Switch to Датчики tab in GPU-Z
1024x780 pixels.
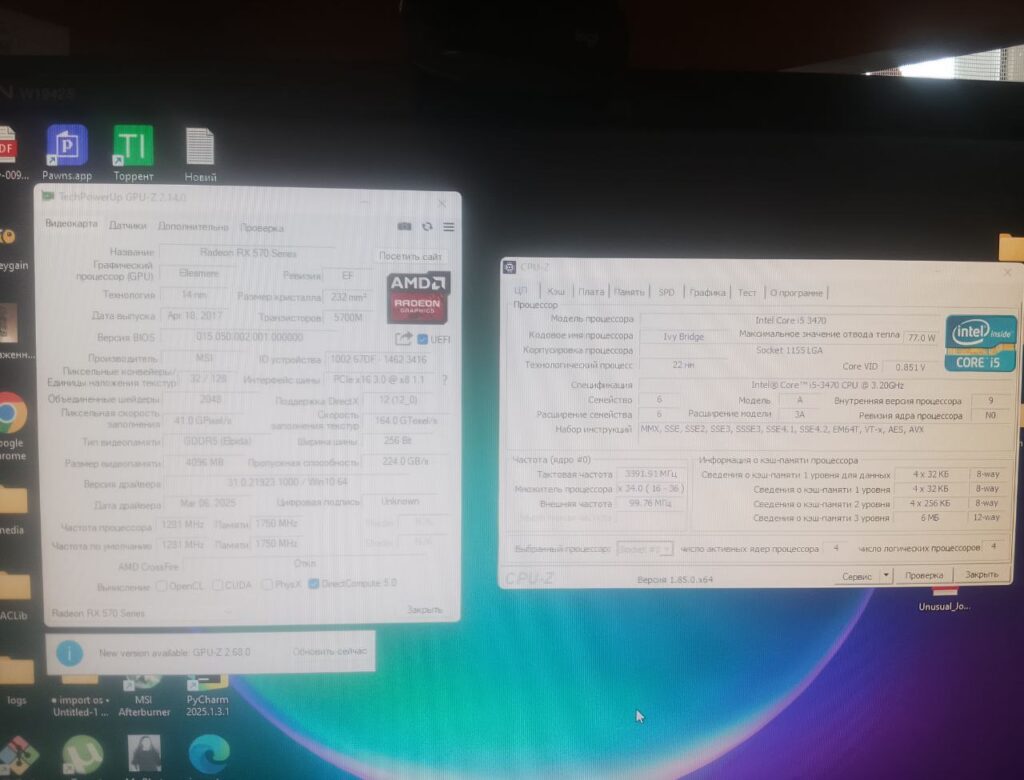(x=127, y=225)
